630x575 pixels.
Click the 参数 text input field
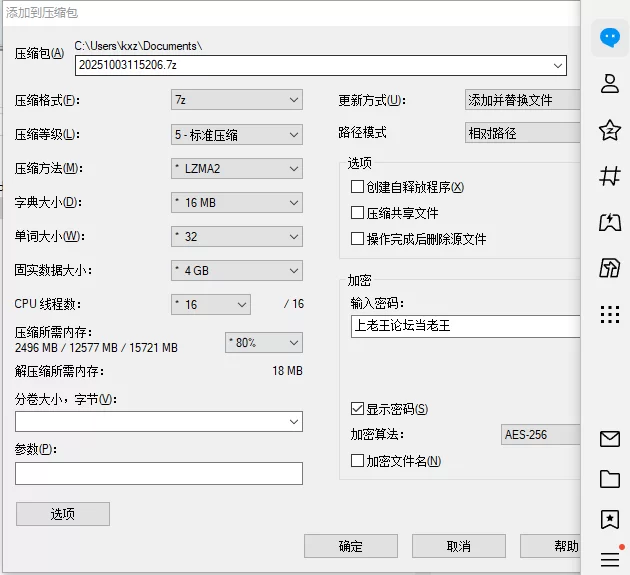coord(158,473)
